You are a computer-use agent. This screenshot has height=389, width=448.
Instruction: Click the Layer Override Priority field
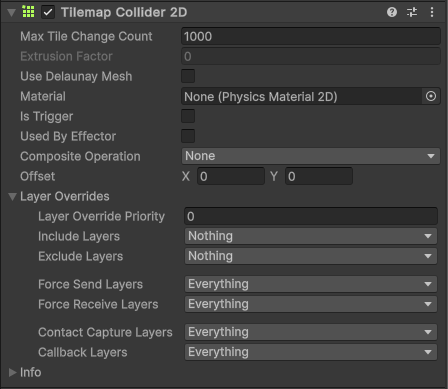coord(311,216)
